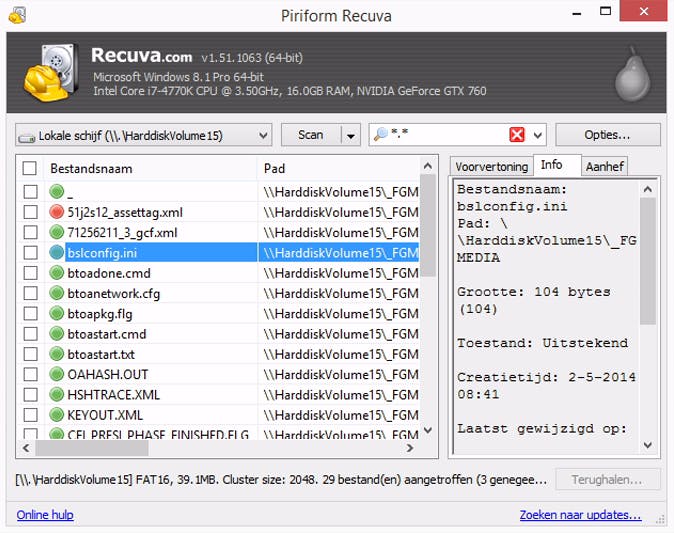
Task: Open the Online hulp link
Action: tap(45, 515)
